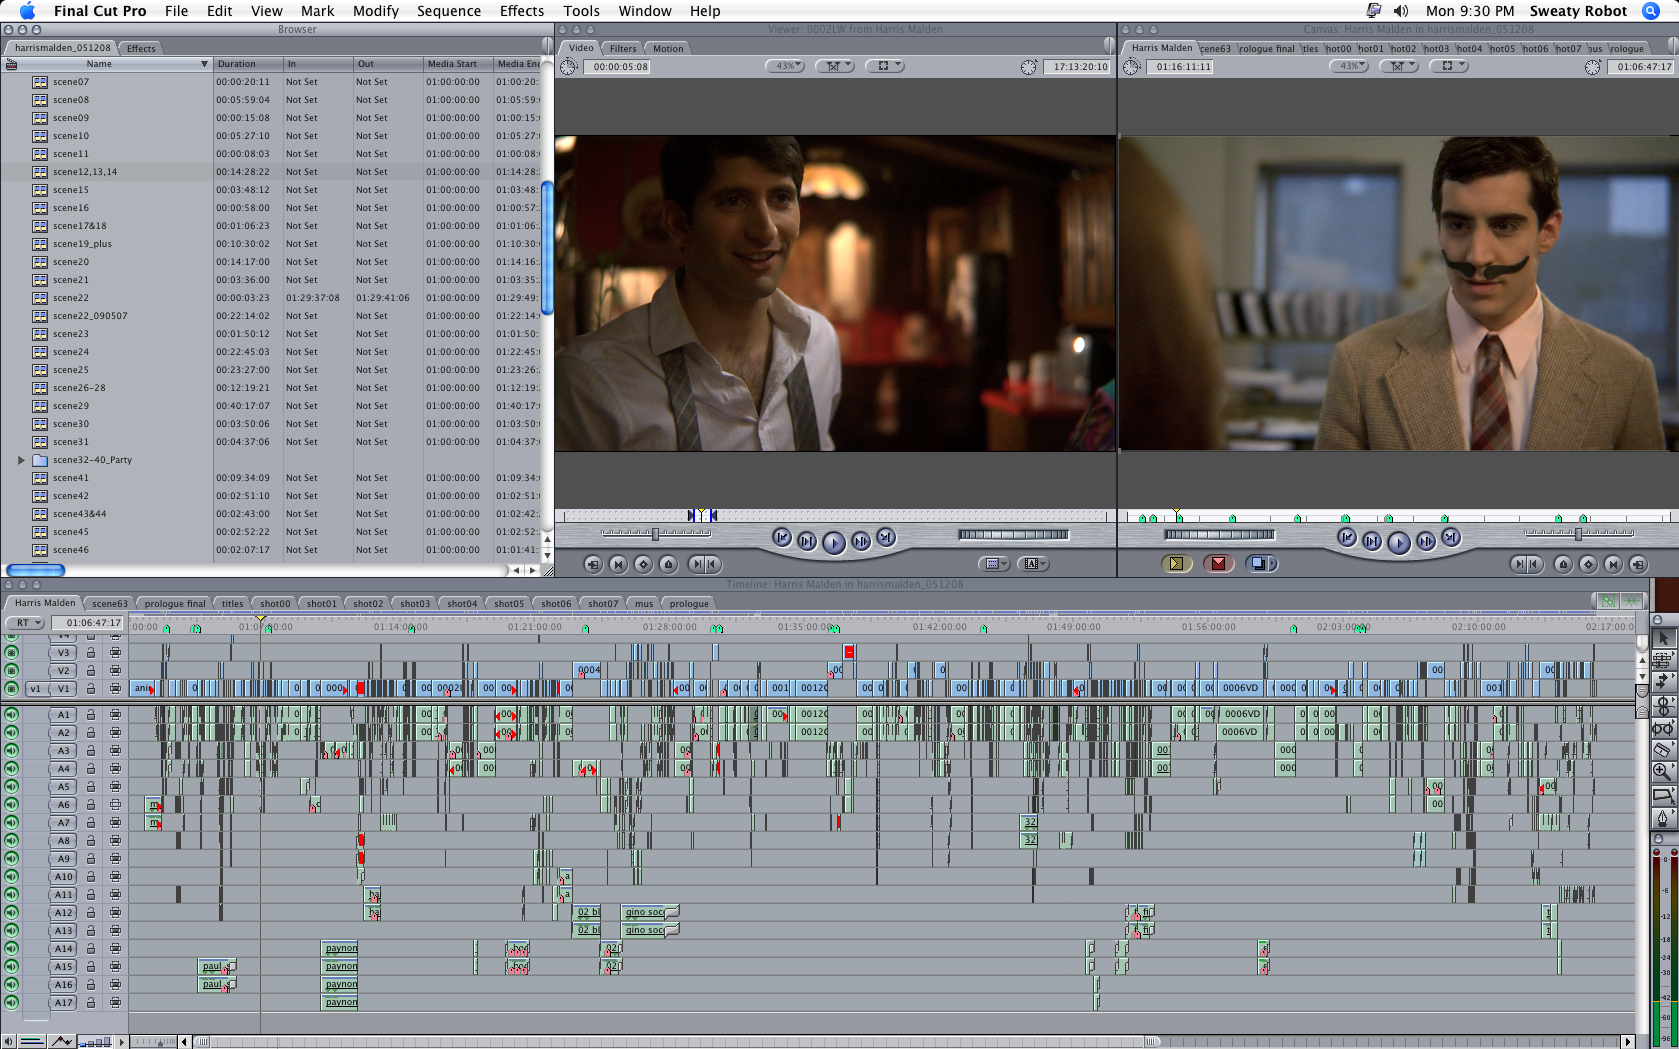Click the Match Frame button in Viewer
This screenshot has width=1679, height=1049.
[x=593, y=564]
